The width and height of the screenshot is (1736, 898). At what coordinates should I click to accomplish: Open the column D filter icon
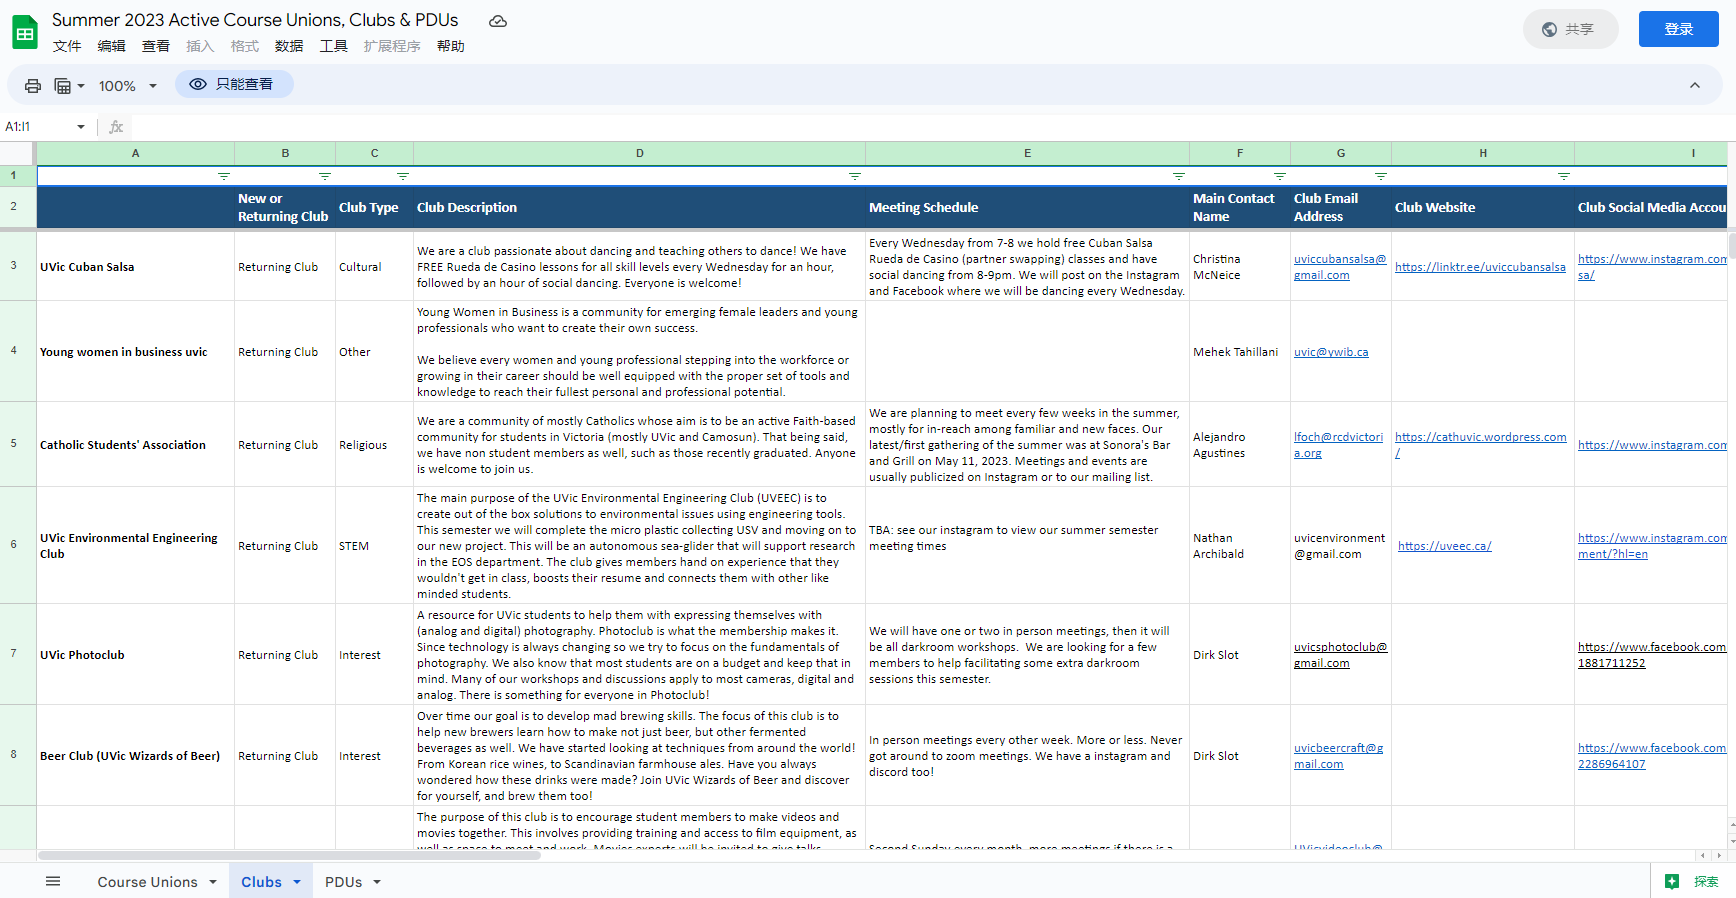pyautogui.click(x=855, y=176)
